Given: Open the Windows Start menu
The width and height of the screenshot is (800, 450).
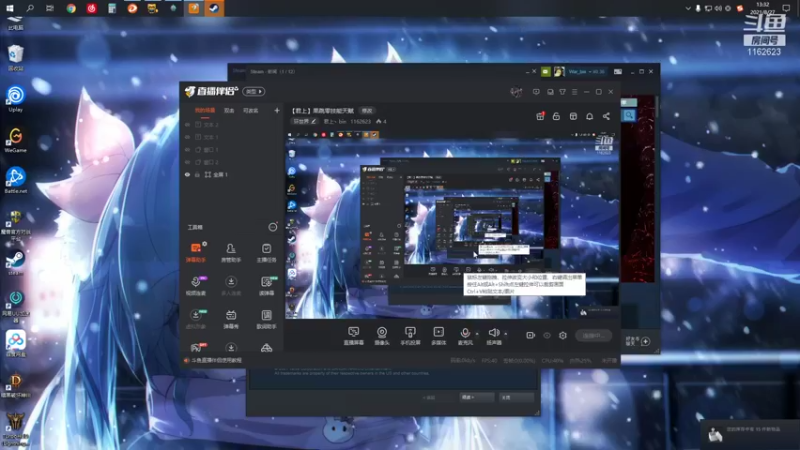Looking at the screenshot, I should coord(9,8).
